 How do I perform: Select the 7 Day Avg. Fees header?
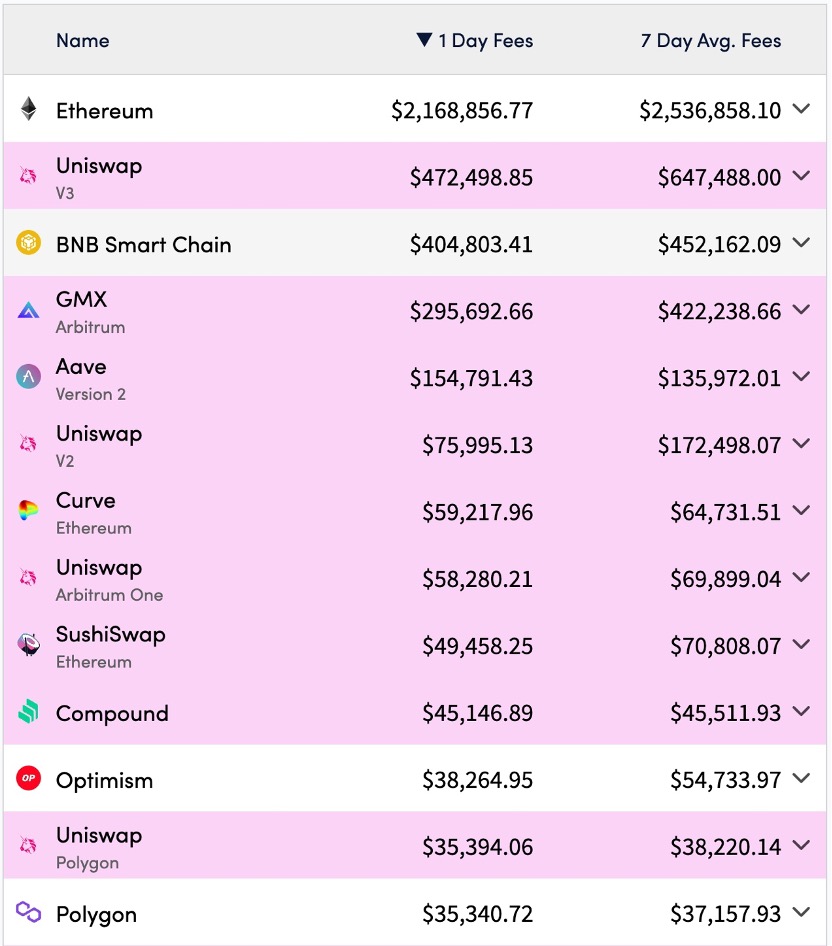(x=710, y=40)
